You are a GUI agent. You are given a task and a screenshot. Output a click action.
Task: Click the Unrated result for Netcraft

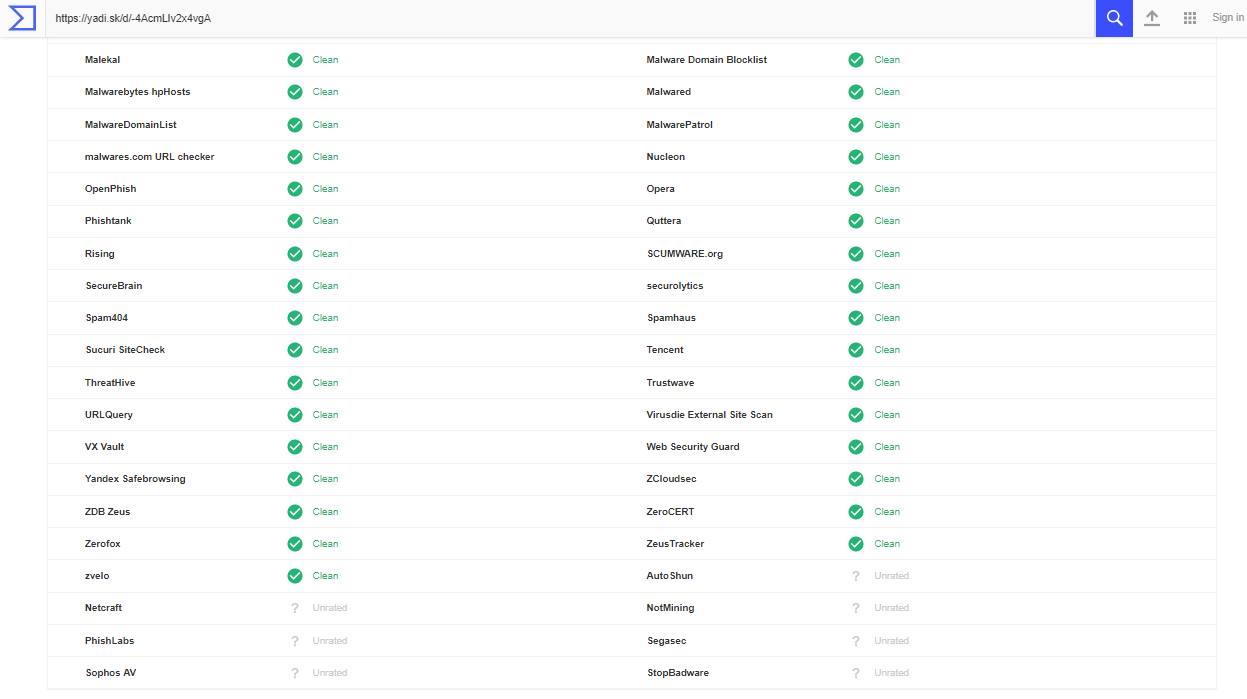click(330, 608)
